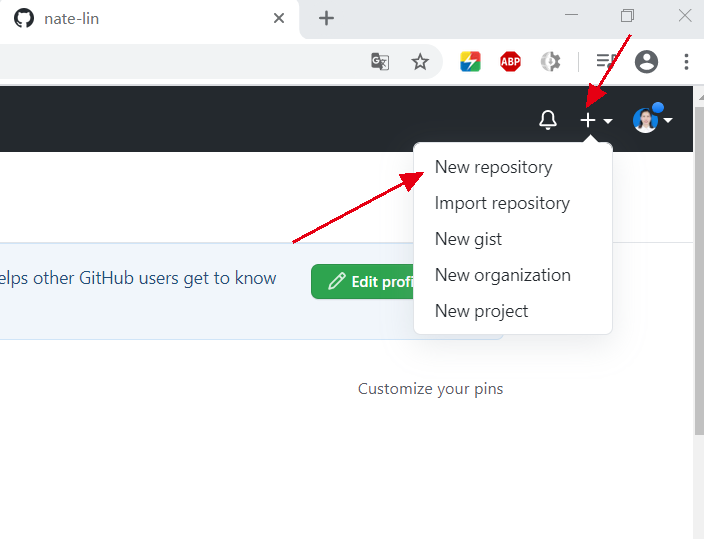Click the green Edit profile button

(364, 282)
